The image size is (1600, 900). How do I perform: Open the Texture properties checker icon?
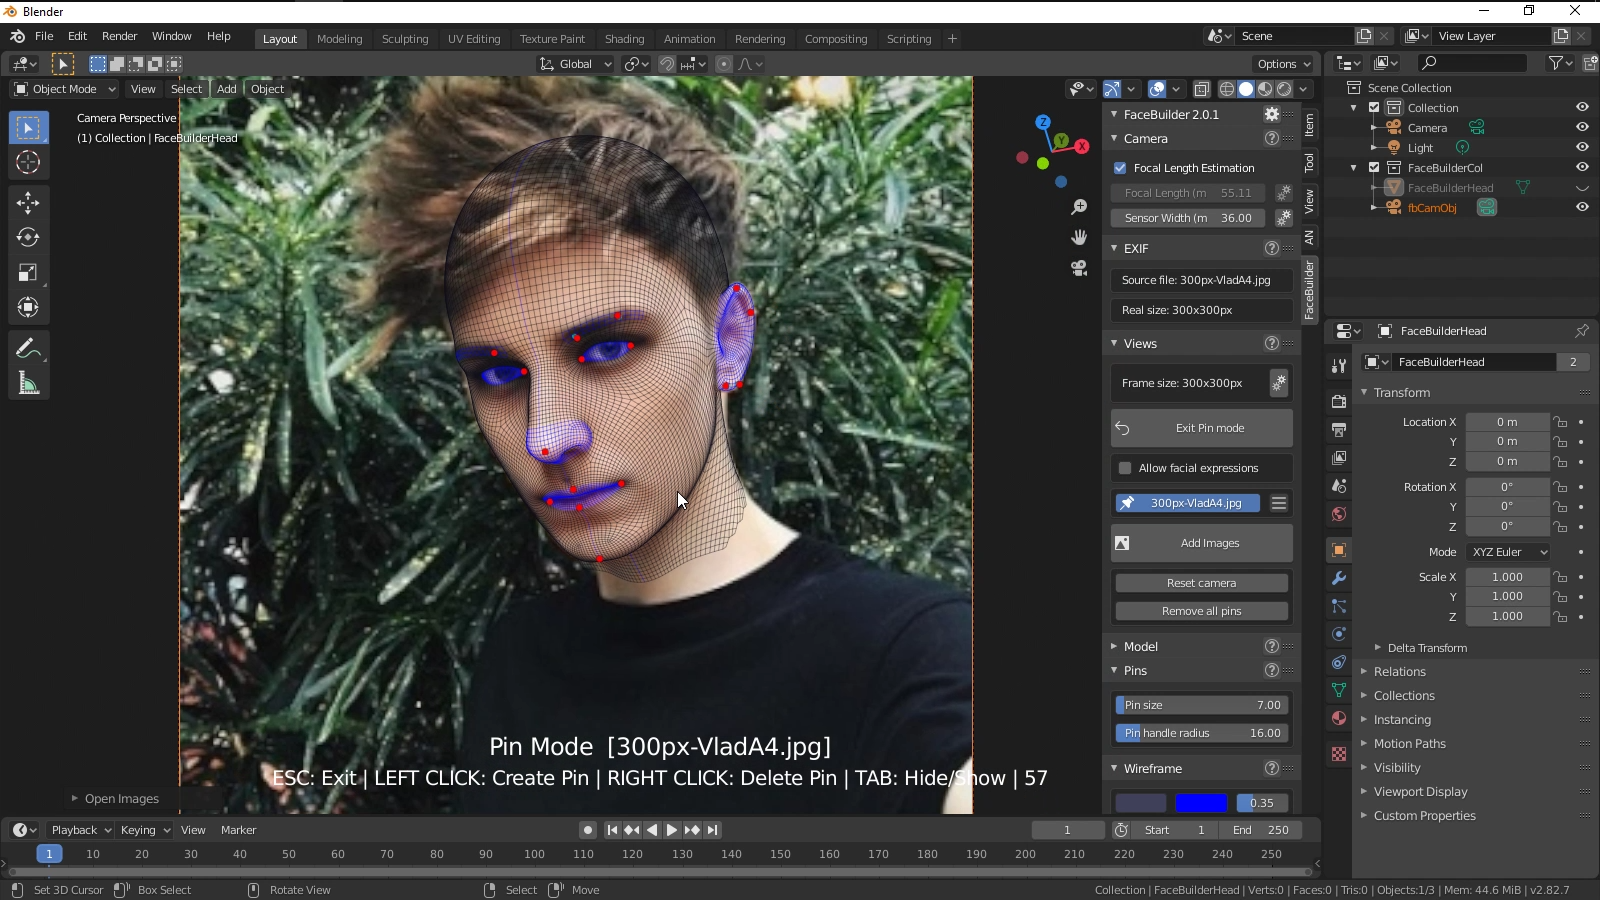(1339, 754)
